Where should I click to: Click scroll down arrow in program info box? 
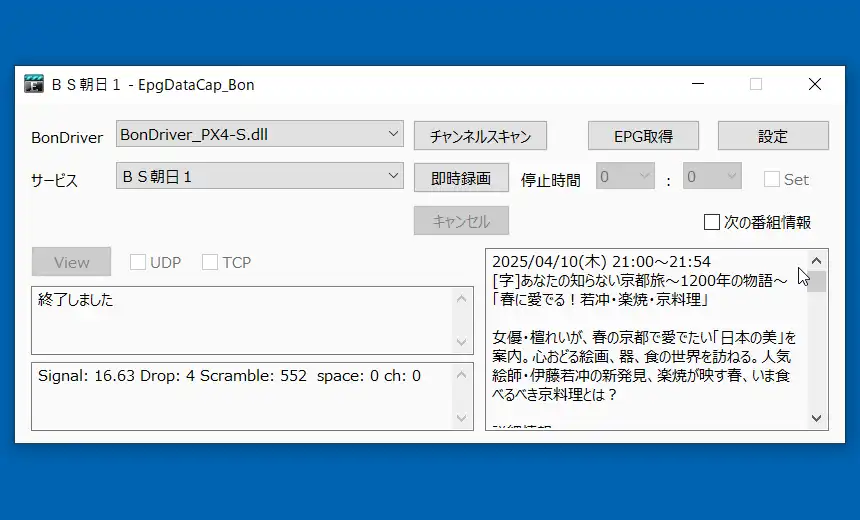click(x=817, y=419)
